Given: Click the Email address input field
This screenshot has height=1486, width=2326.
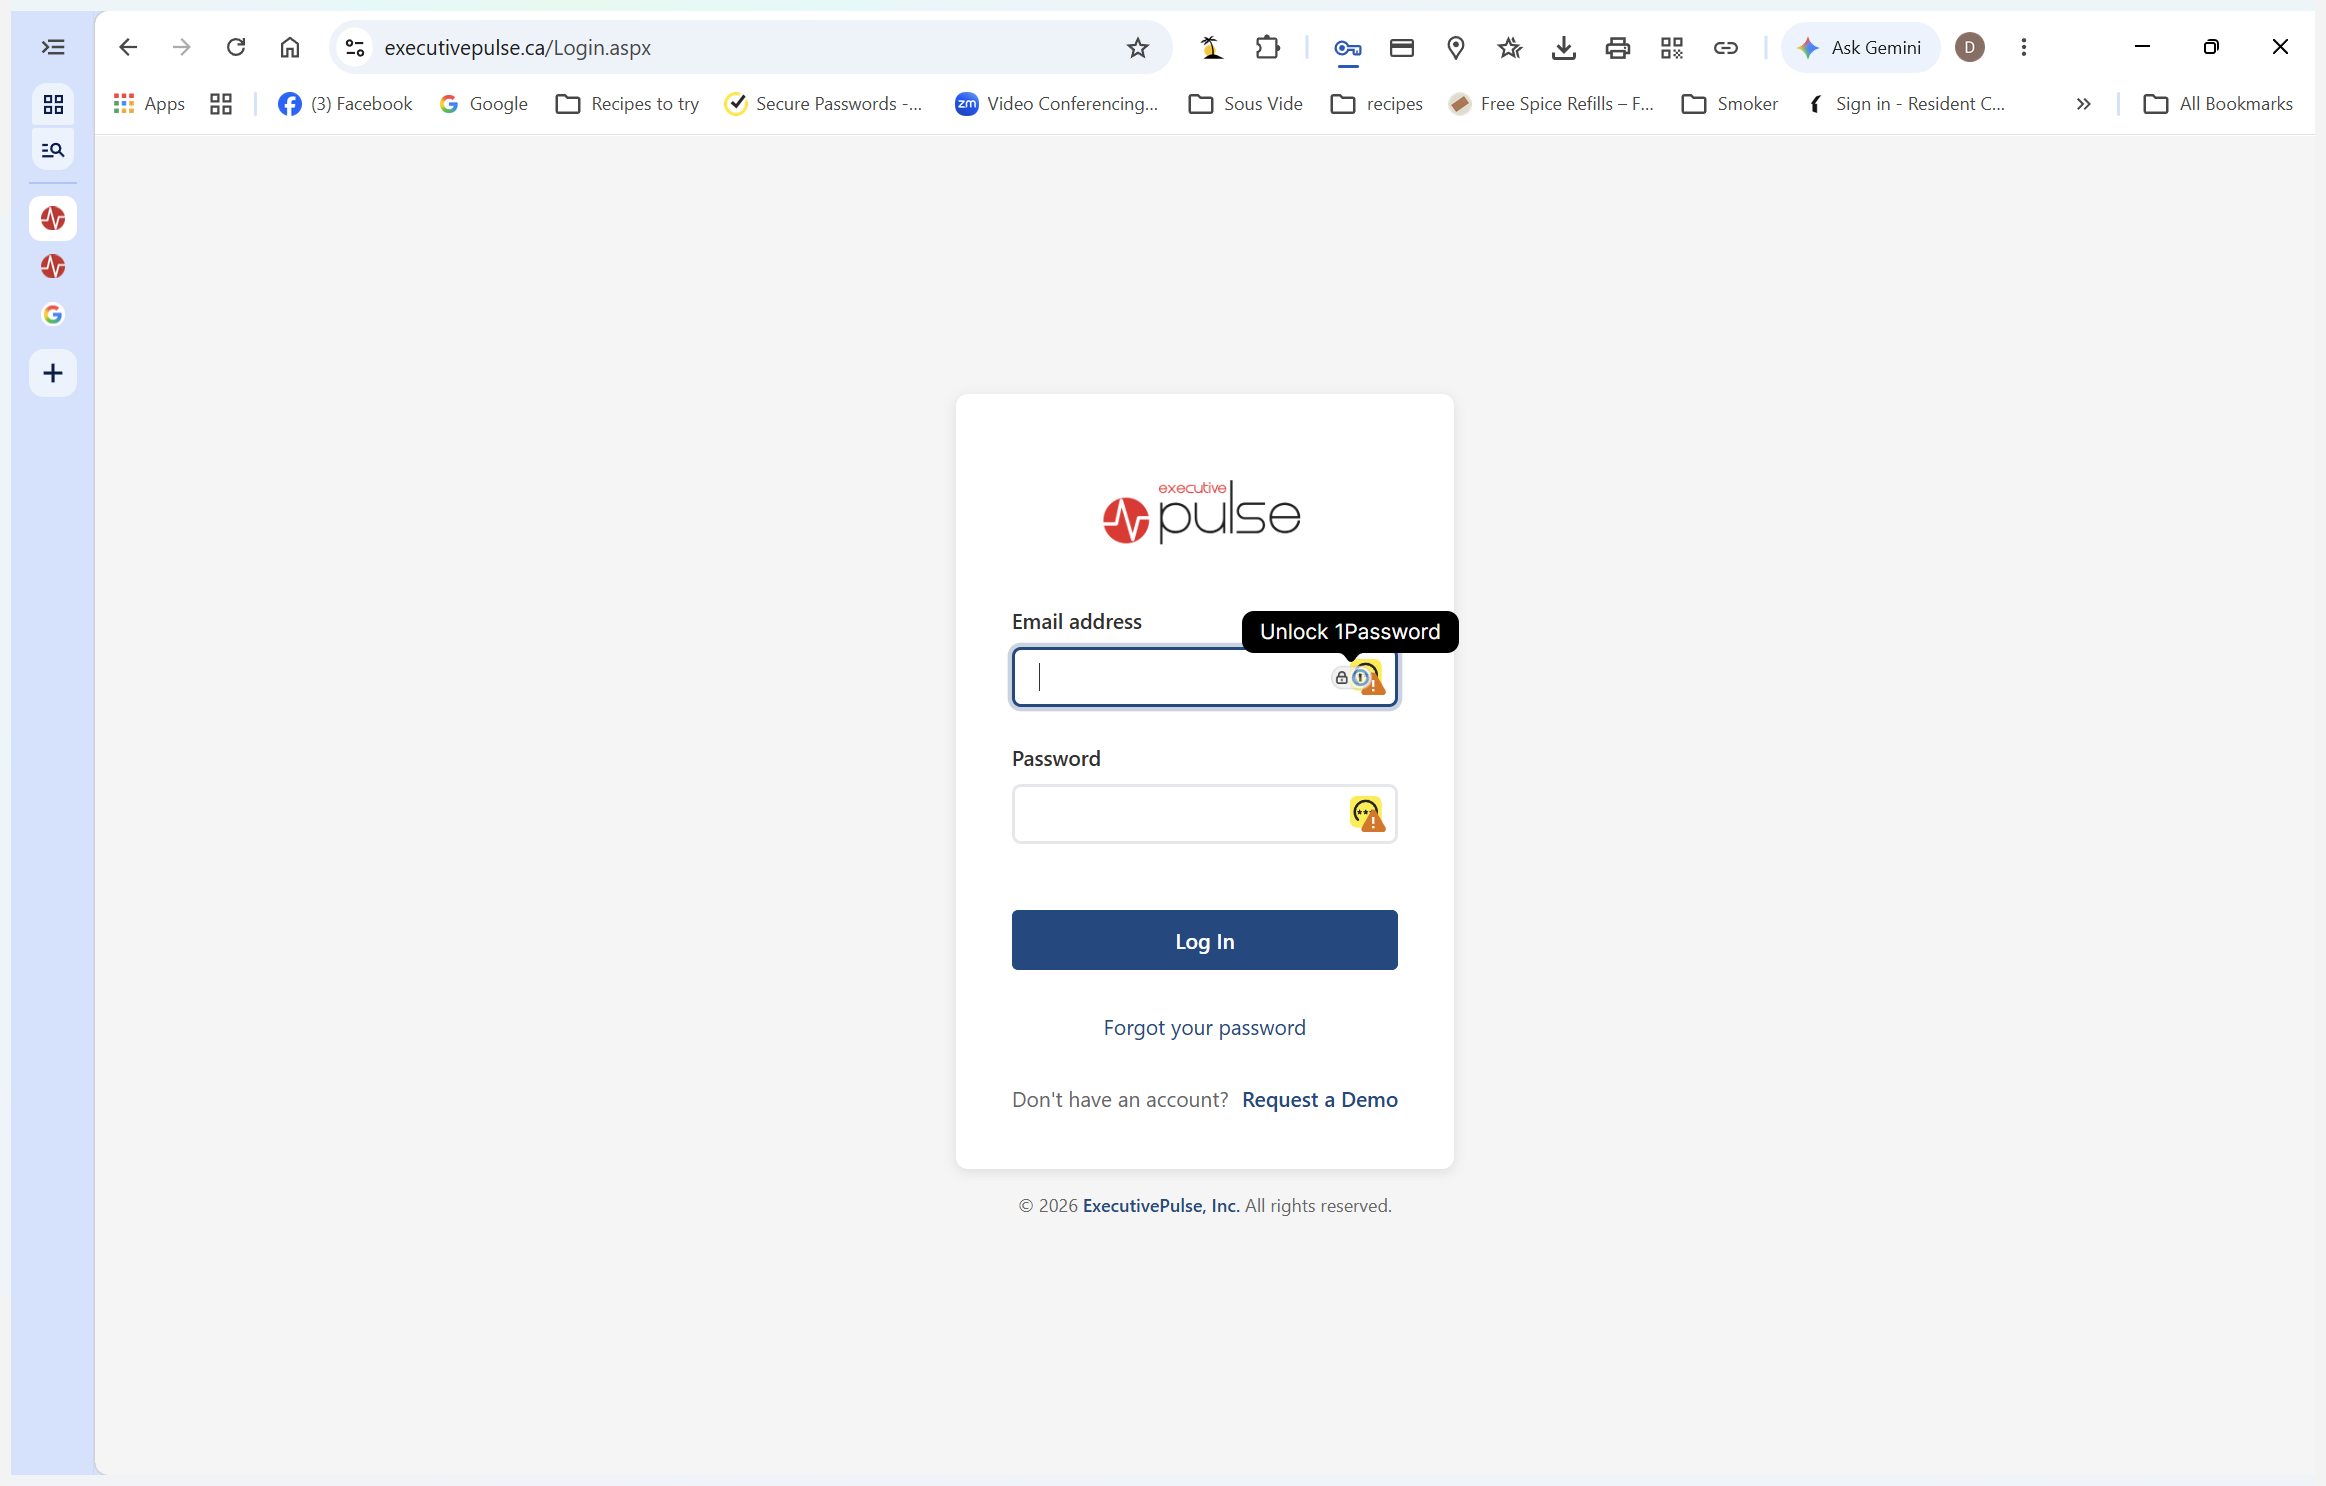Looking at the screenshot, I should click(1204, 677).
